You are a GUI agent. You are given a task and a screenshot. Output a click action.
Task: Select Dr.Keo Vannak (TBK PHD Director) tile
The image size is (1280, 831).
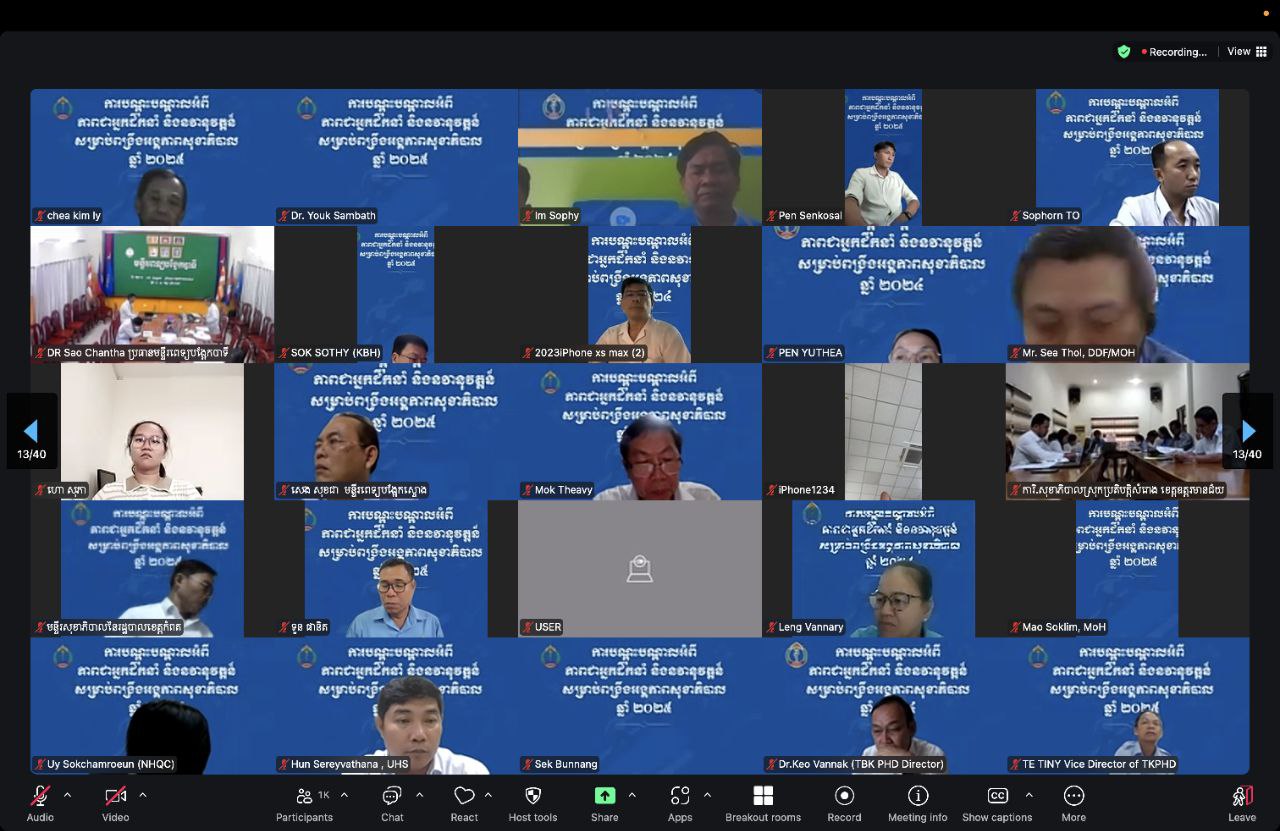(x=884, y=706)
